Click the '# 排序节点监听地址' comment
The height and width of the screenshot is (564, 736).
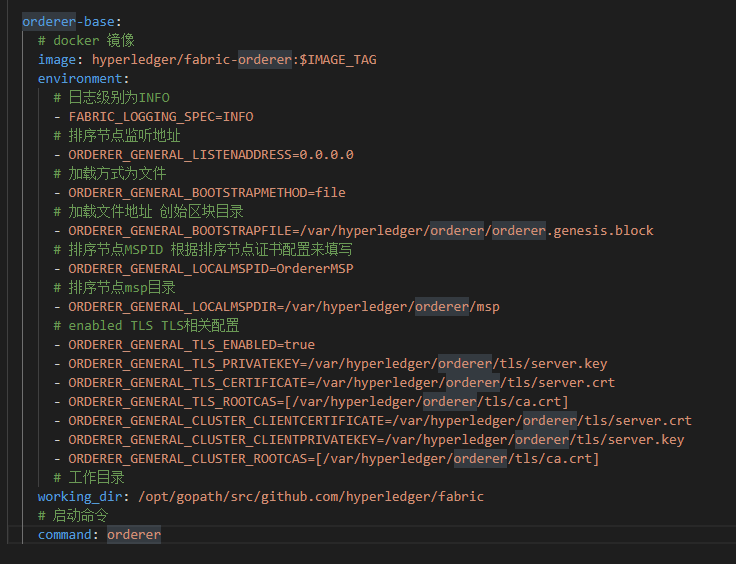pyautogui.click(x=117, y=136)
